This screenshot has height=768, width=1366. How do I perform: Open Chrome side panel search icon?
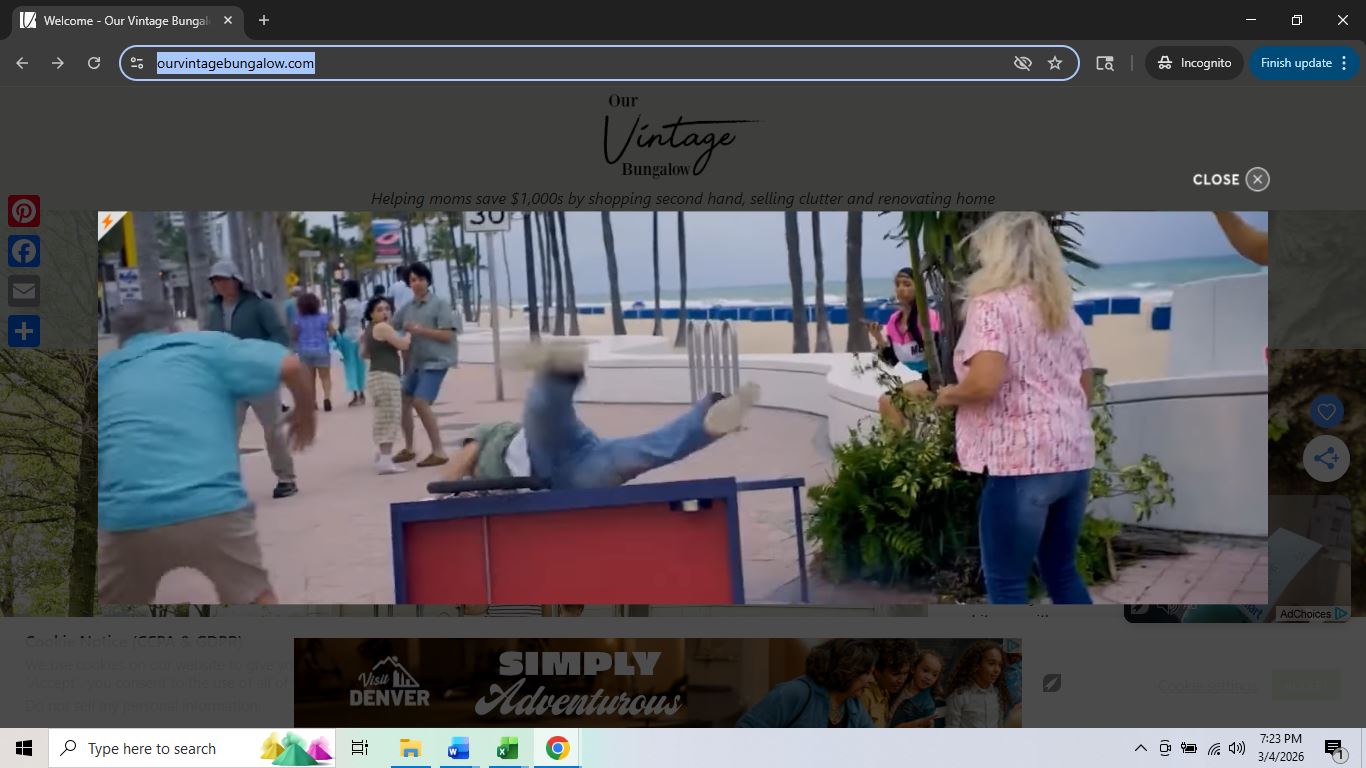[x=1105, y=63]
